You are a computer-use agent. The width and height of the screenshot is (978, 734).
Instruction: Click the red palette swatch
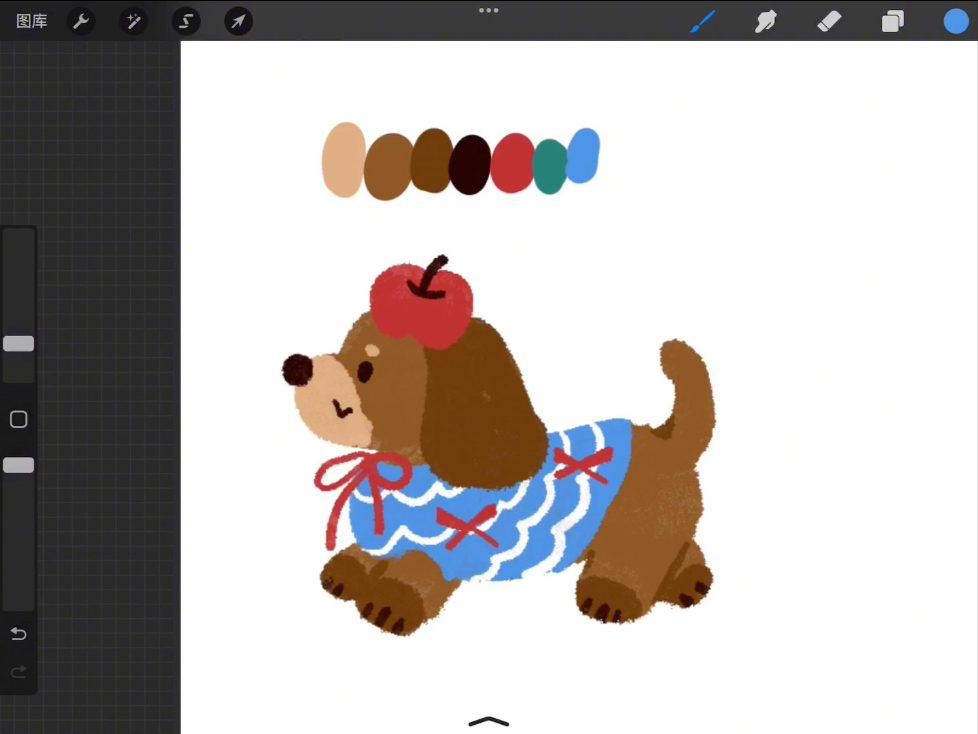(x=513, y=163)
